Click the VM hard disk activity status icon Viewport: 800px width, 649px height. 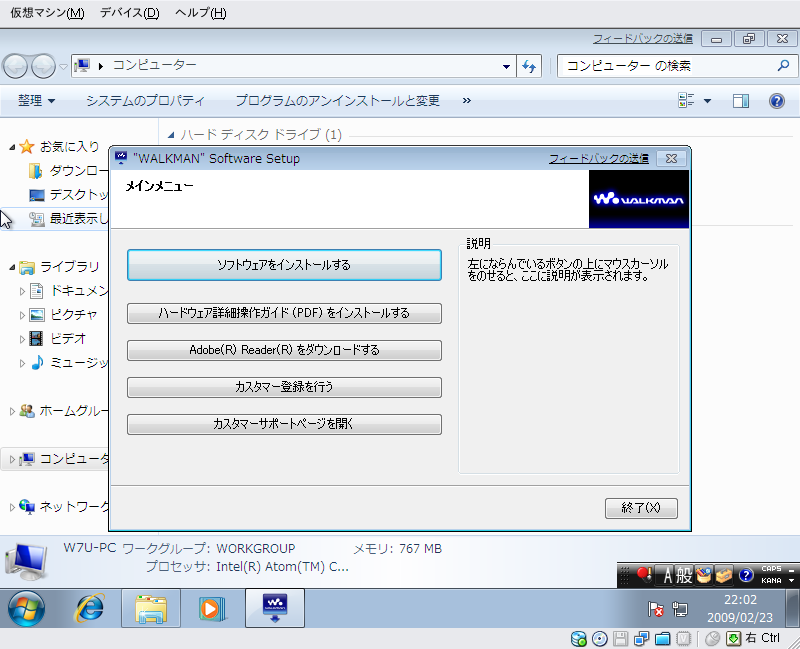tap(579, 638)
